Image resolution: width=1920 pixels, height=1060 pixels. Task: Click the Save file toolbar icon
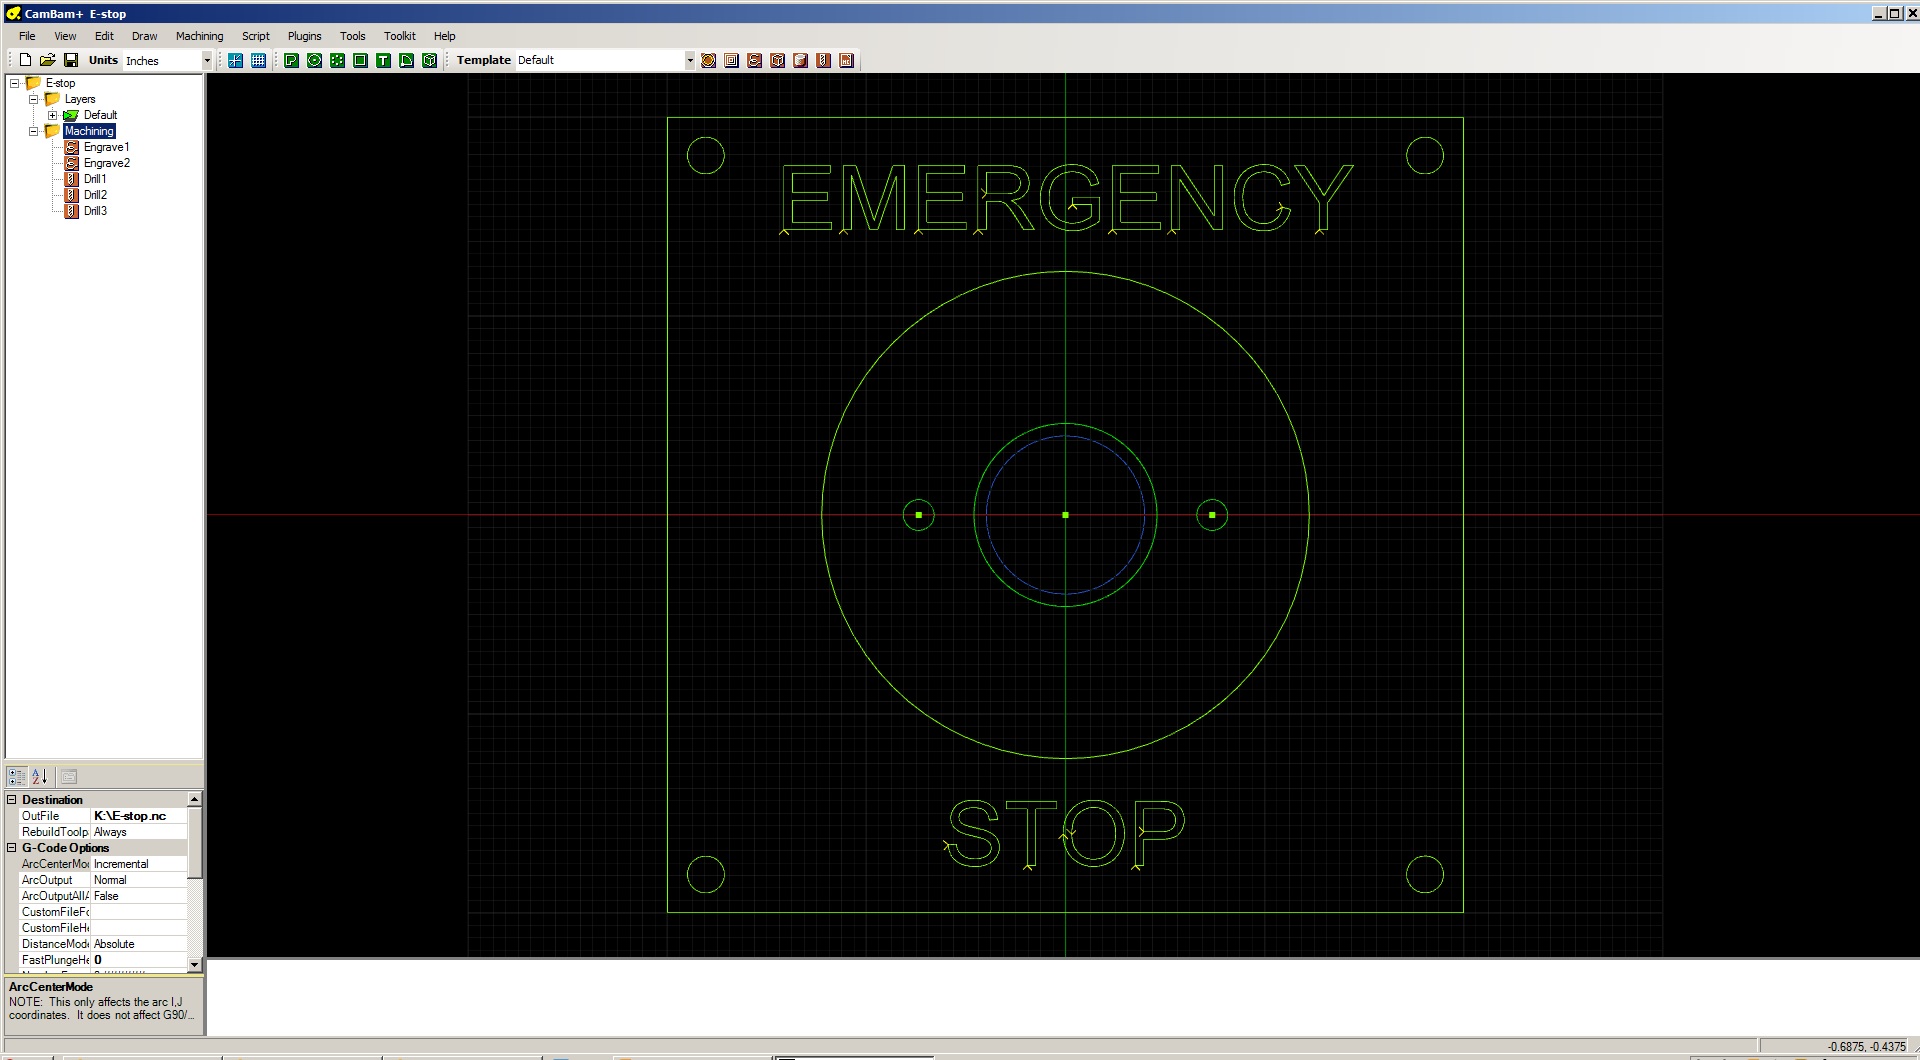(x=71, y=60)
